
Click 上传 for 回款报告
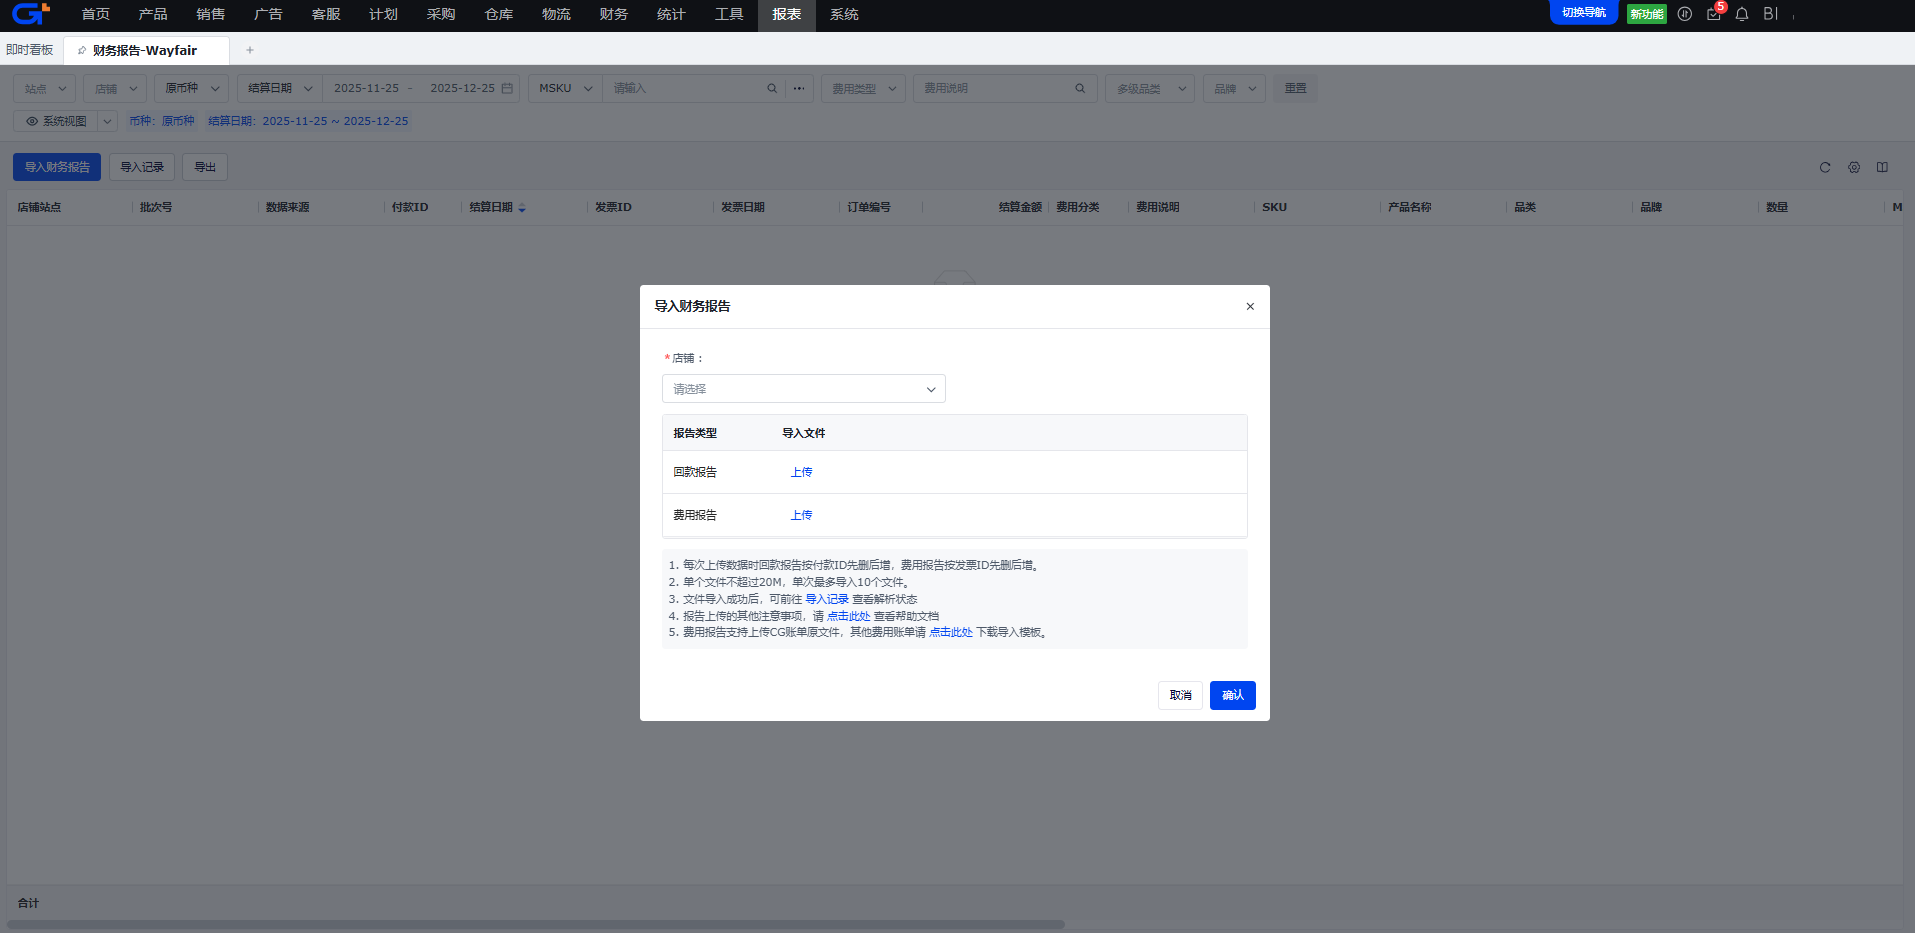point(802,472)
